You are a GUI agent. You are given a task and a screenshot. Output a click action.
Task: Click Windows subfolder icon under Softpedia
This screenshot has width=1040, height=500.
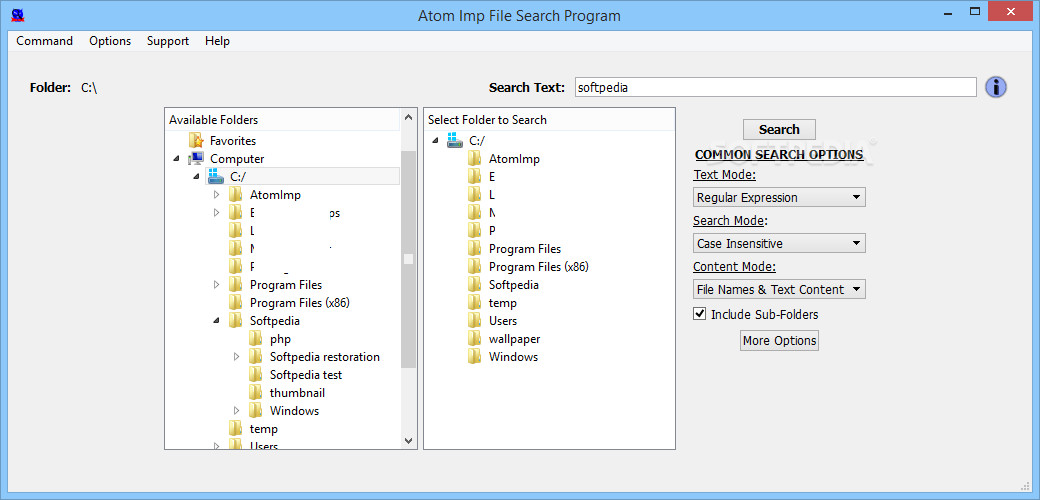(x=256, y=410)
